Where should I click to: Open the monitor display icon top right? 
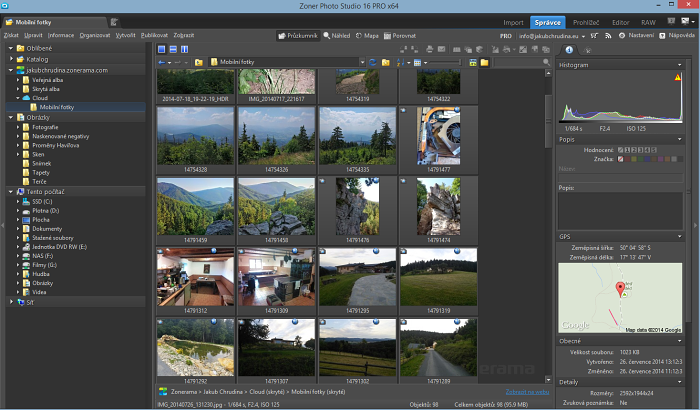[x=685, y=21]
